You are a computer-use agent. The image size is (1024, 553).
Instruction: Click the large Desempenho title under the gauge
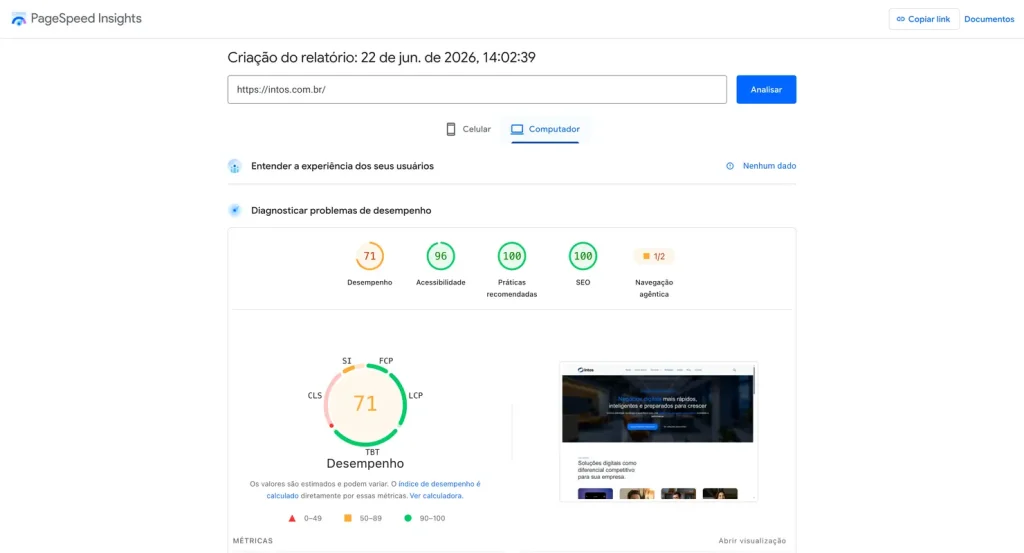pyautogui.click(x=365, y=464)
